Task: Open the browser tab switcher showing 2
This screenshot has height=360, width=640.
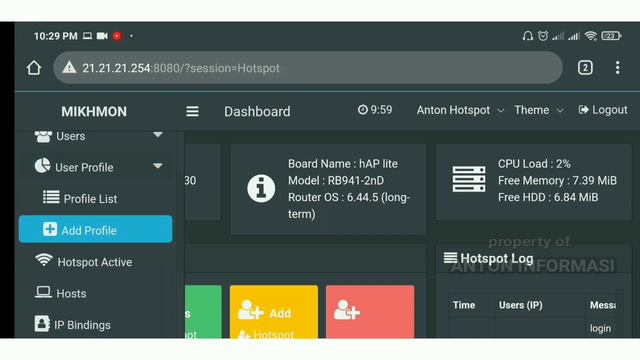Action: click(x=585, y=68)
